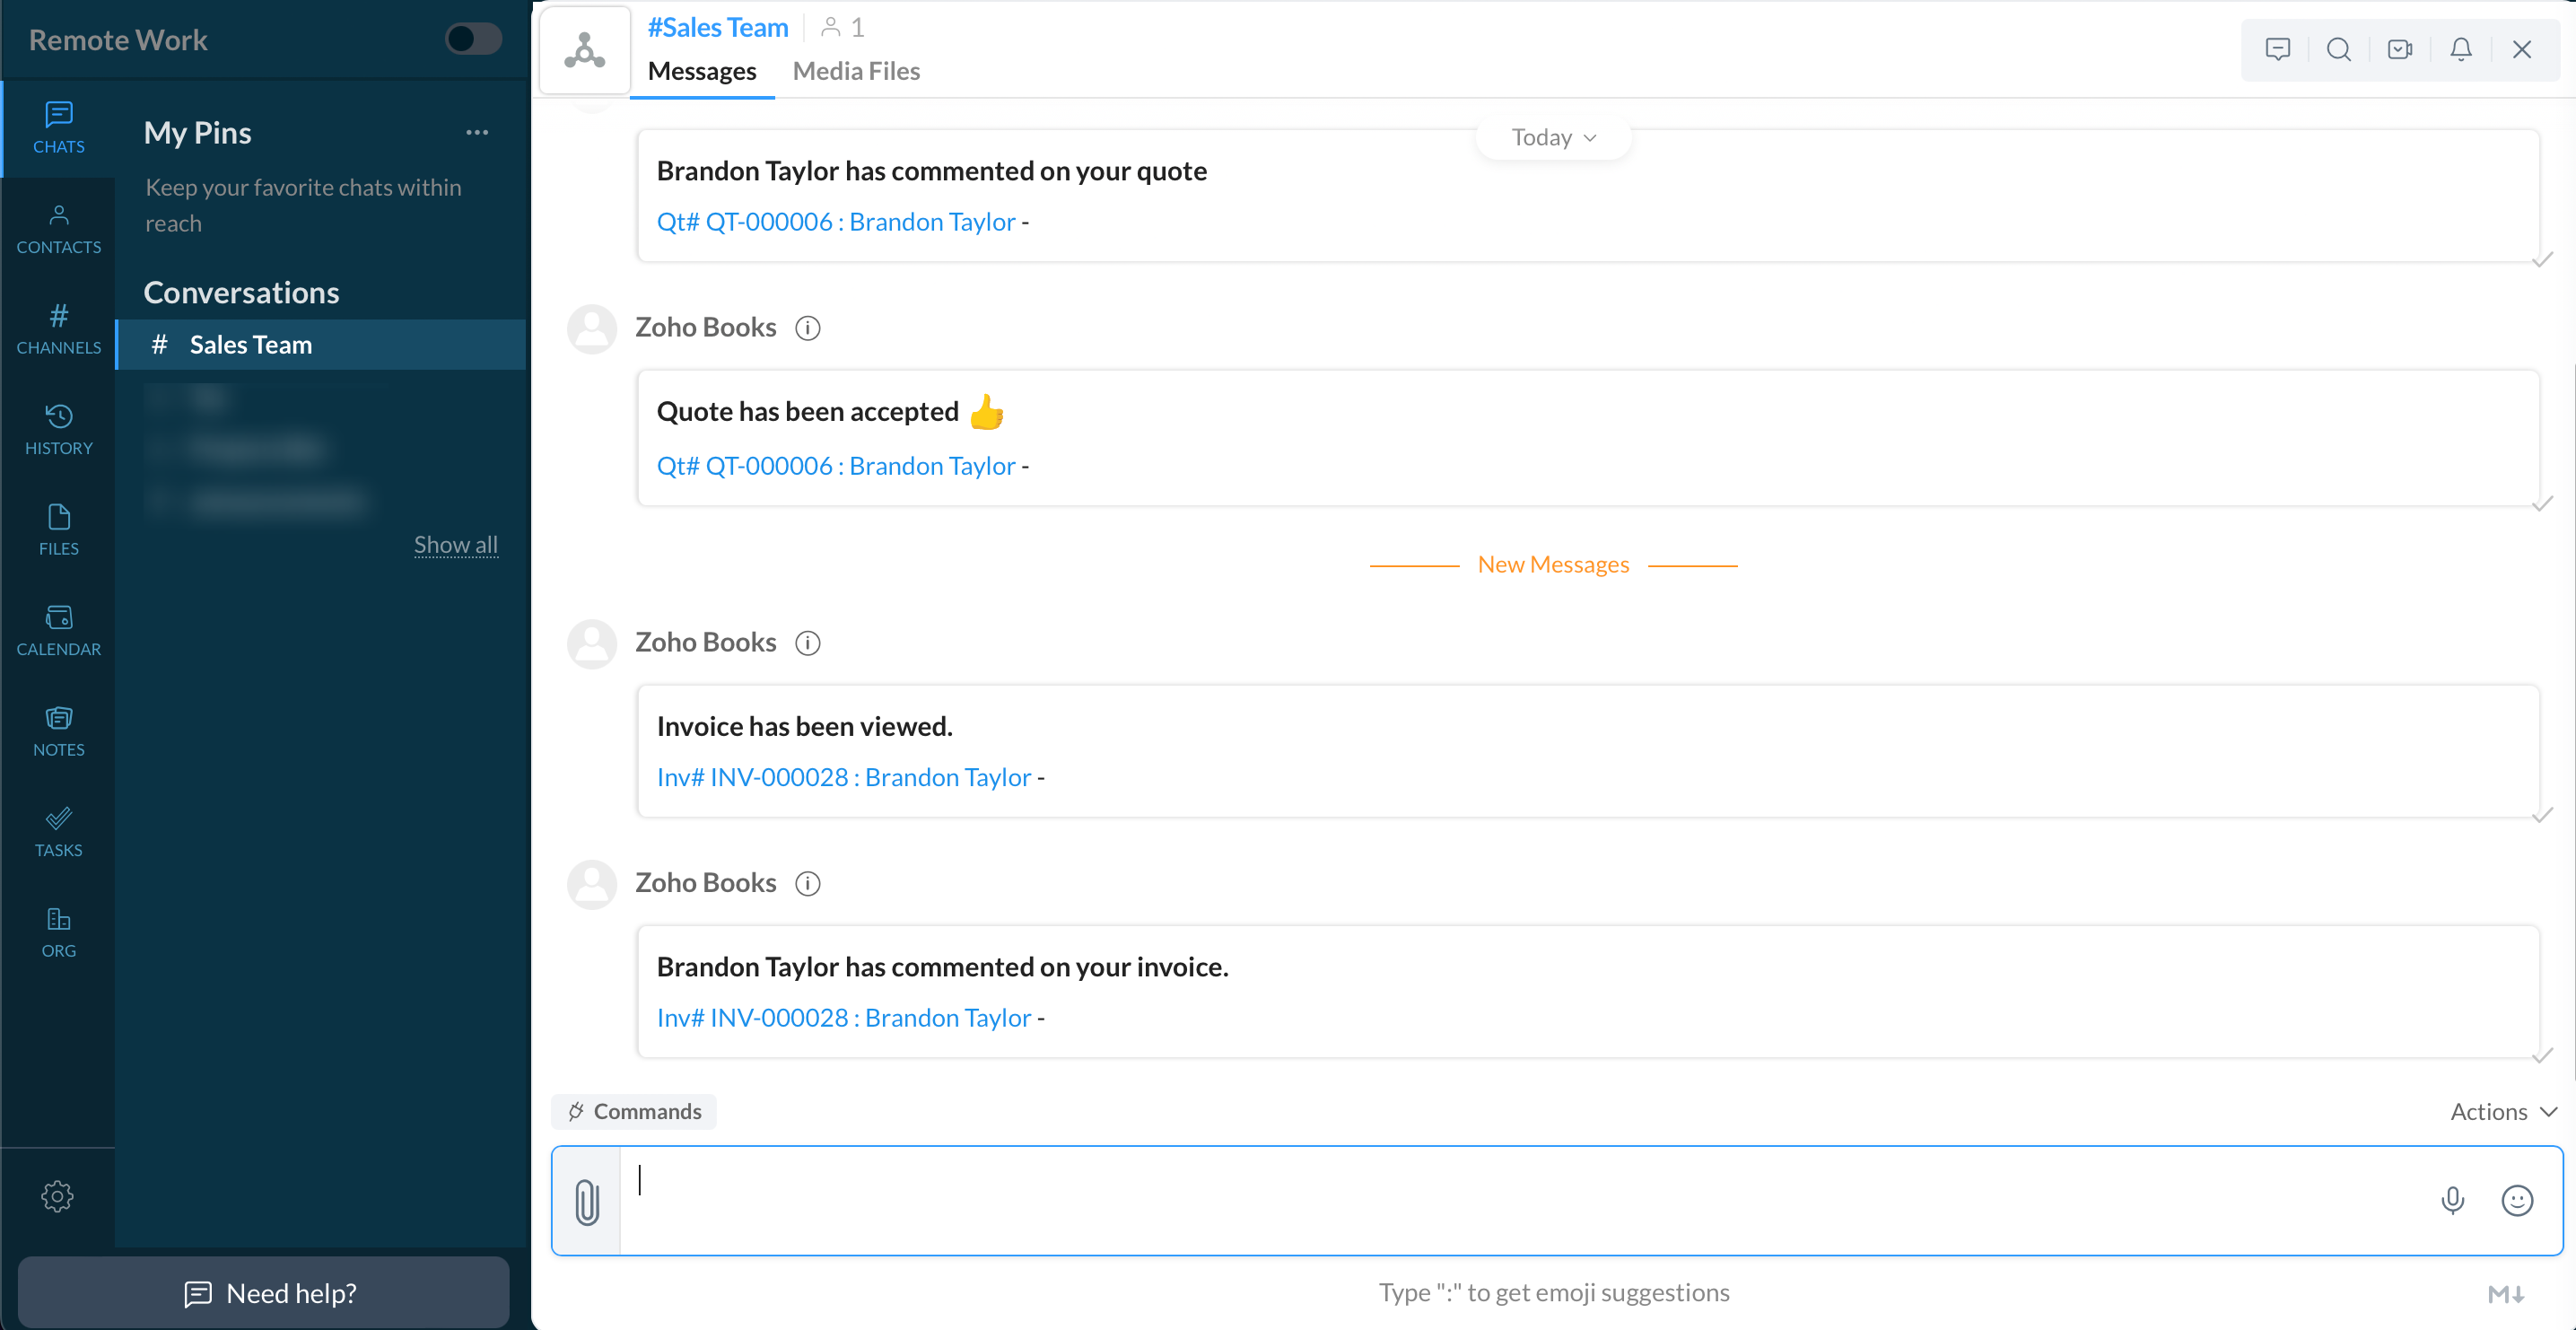The image size is (2576, 1330).
Task: Open Notes from the sidebar
Action: coord(58,731)
